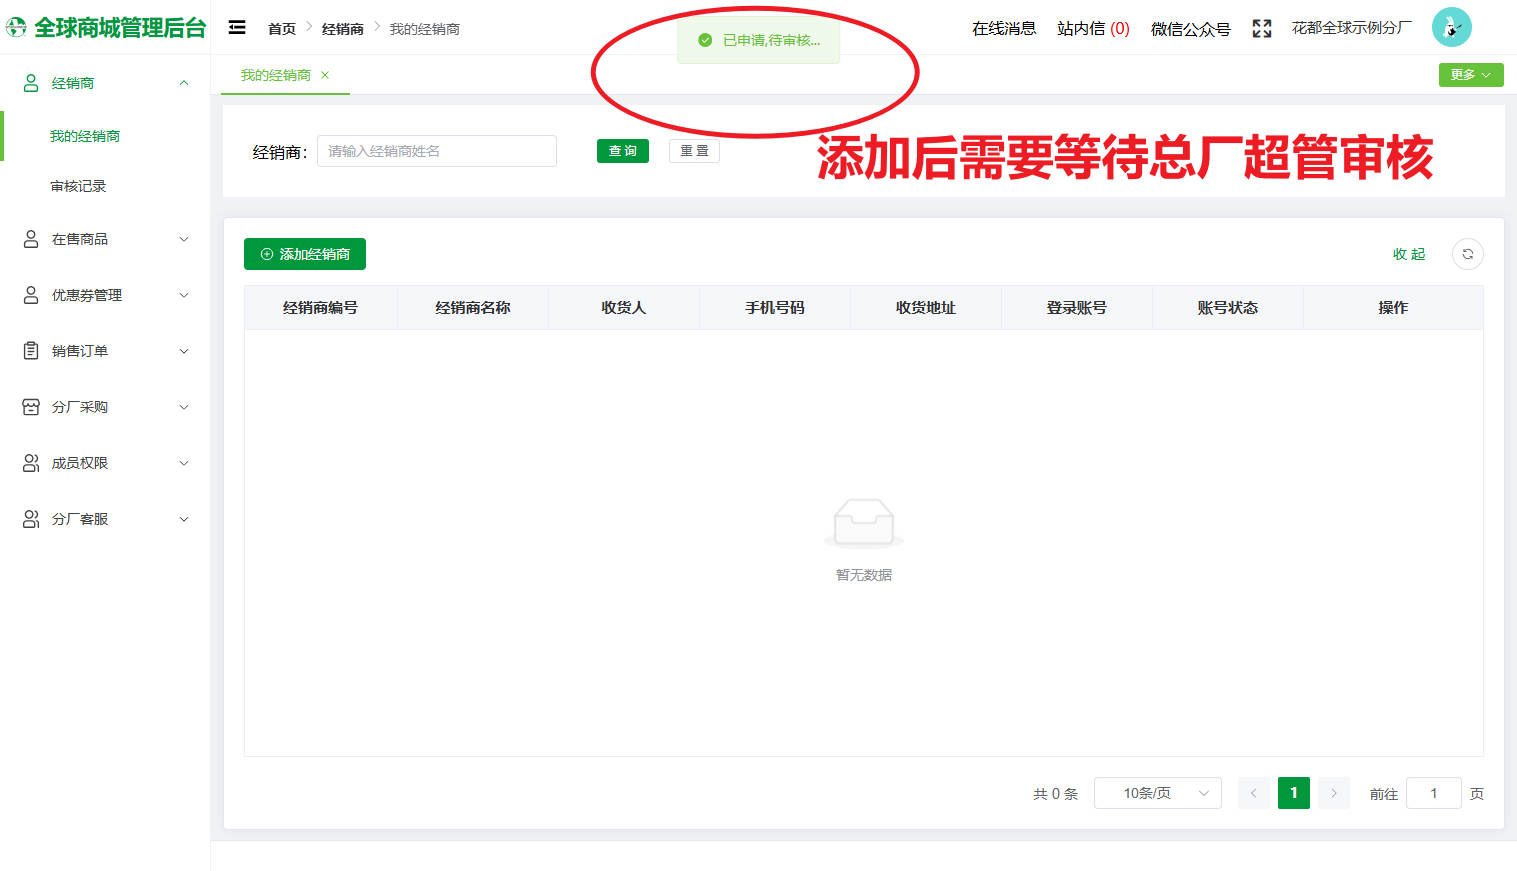
Task: Open the user avatar in top right
Action: (x=1451, y=27)
